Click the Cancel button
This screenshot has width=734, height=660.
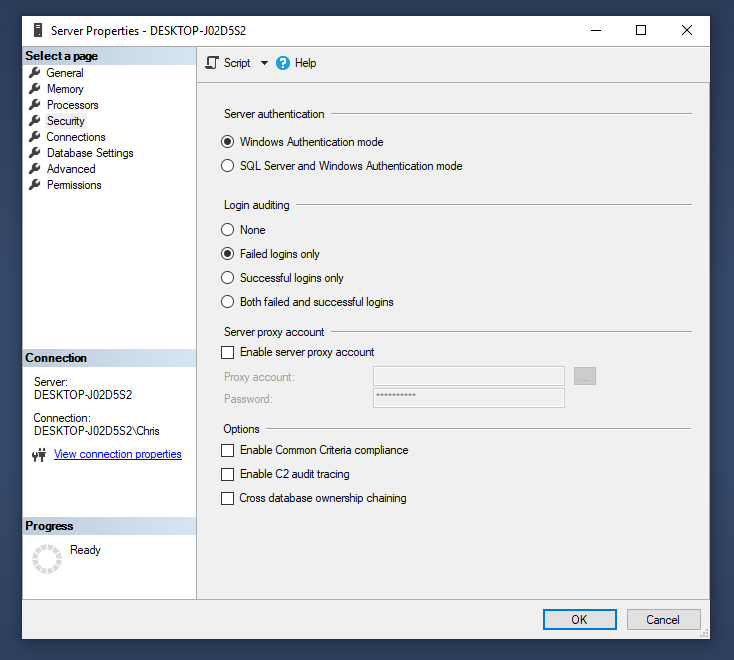tap(662, 619)
